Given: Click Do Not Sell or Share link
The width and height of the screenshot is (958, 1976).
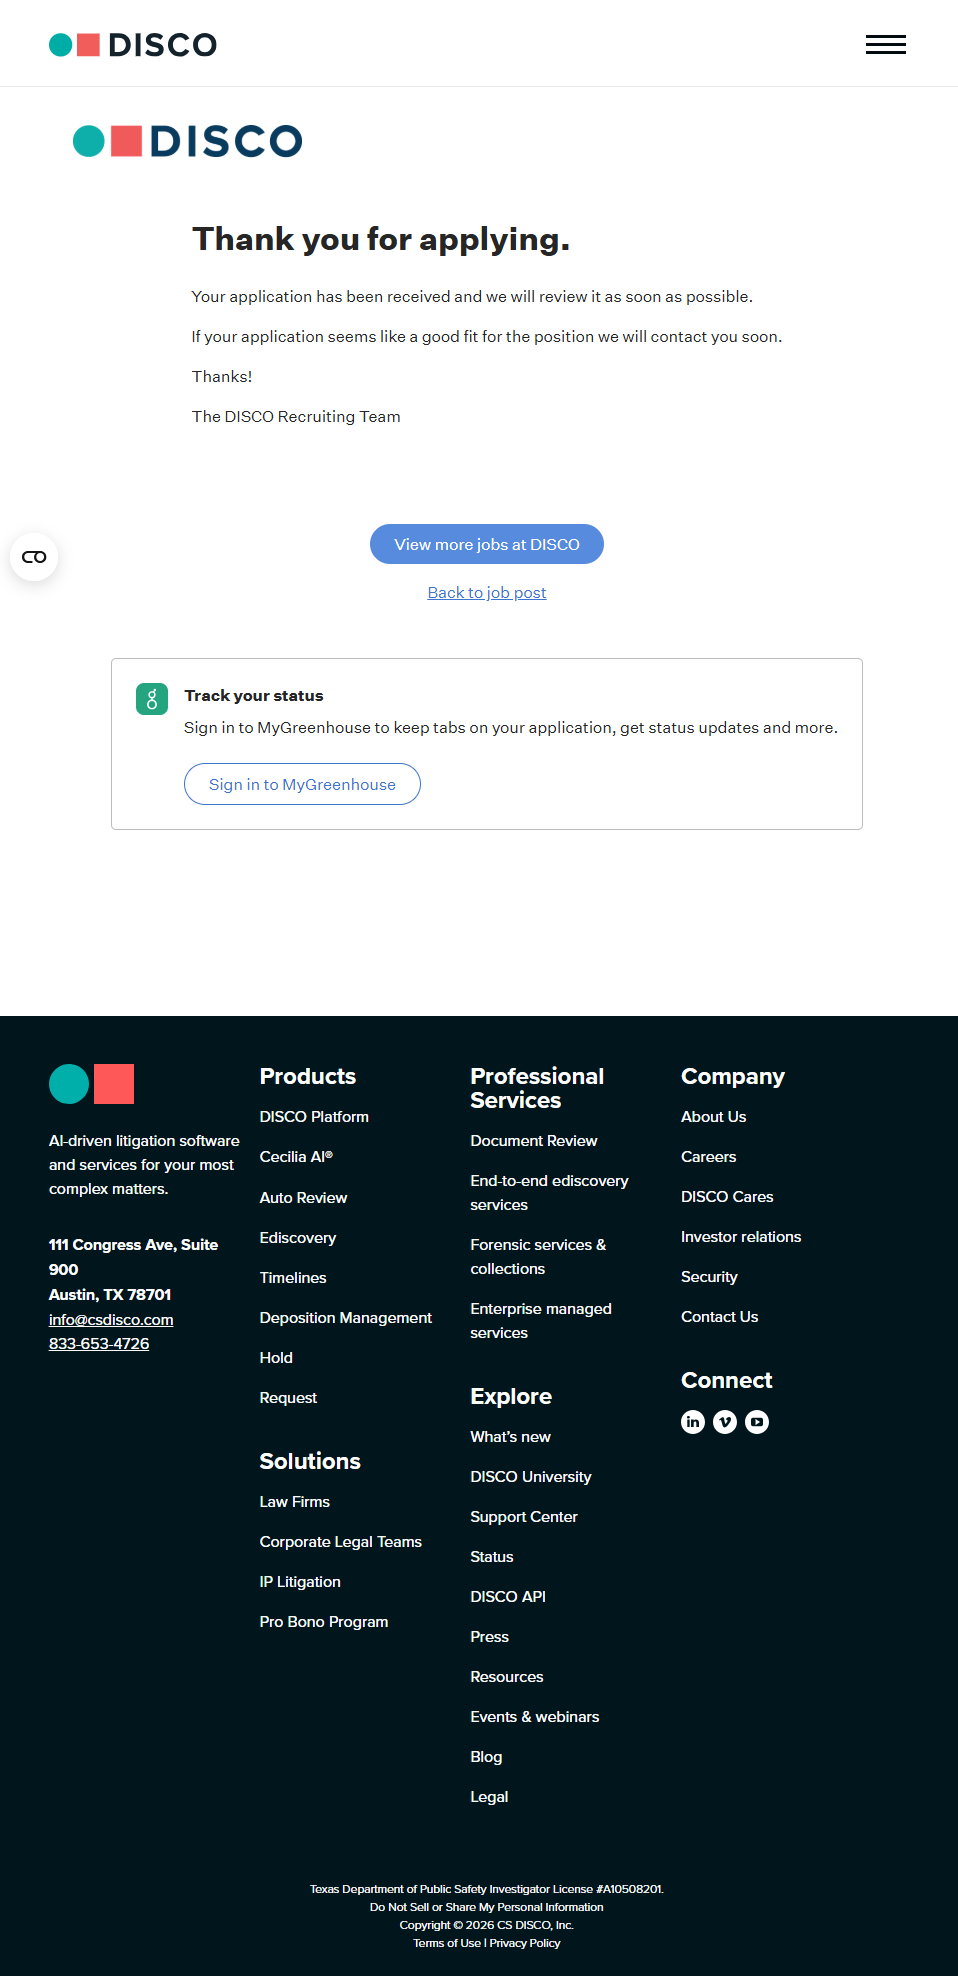Looking at the screenshot, I should [x=486, y=1907].
